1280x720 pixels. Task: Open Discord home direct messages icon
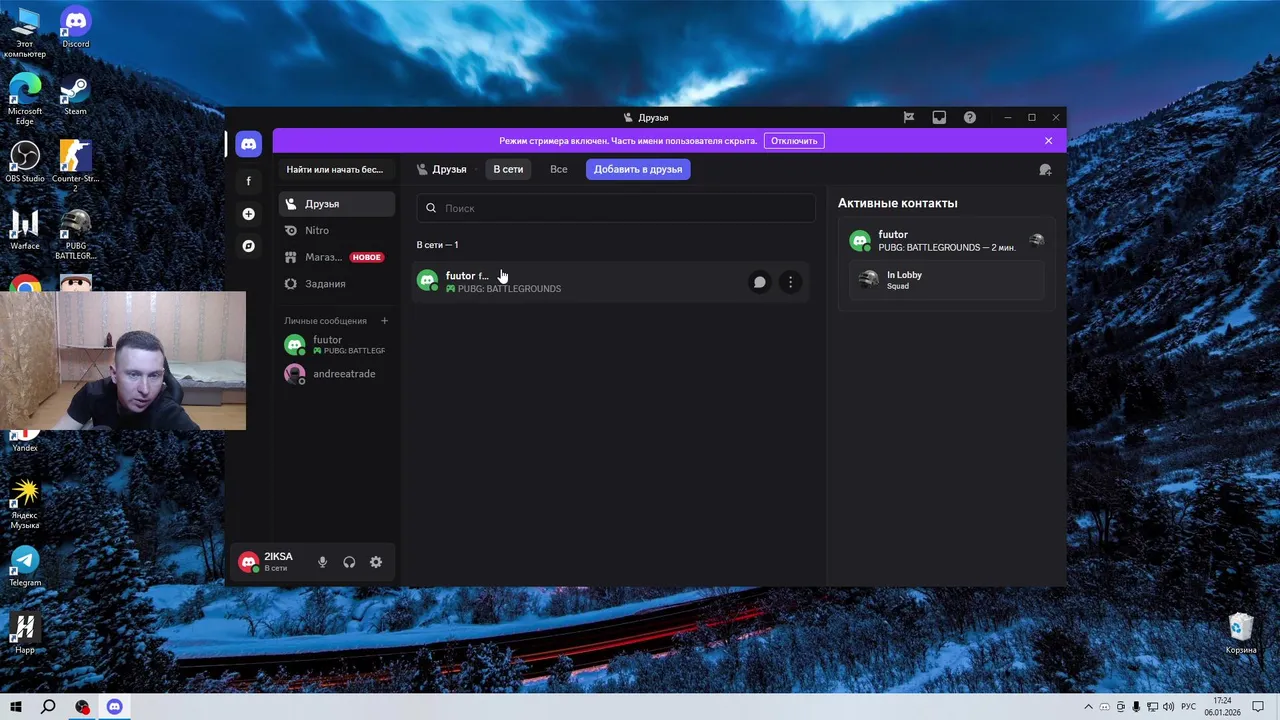(248, 144)
